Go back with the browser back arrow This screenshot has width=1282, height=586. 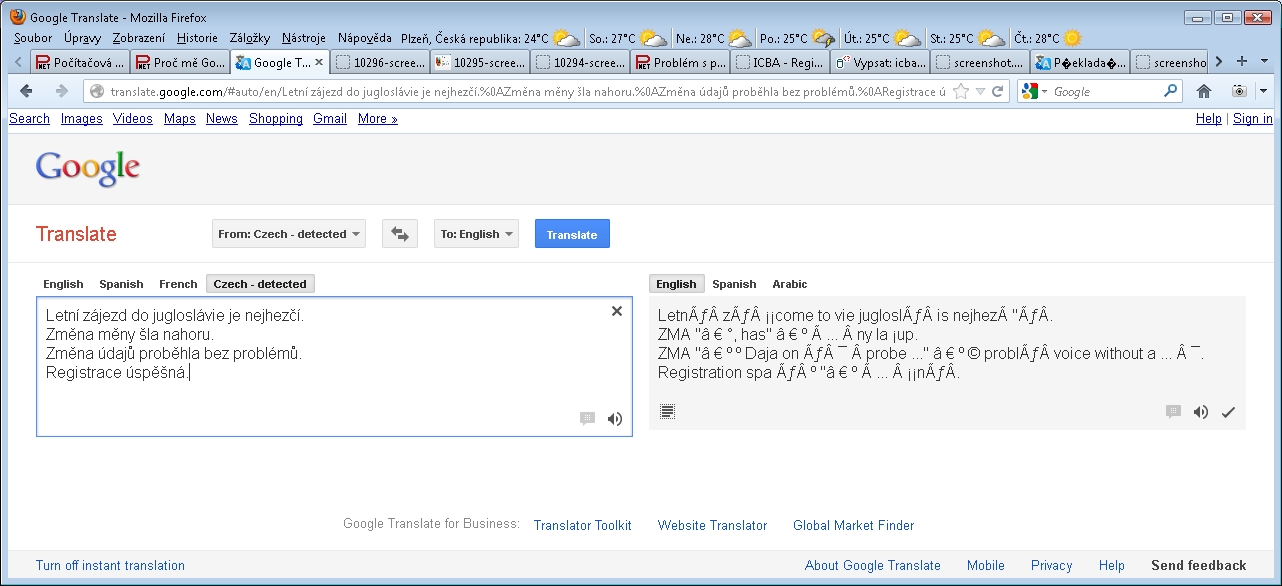click(x=27, y=91)
